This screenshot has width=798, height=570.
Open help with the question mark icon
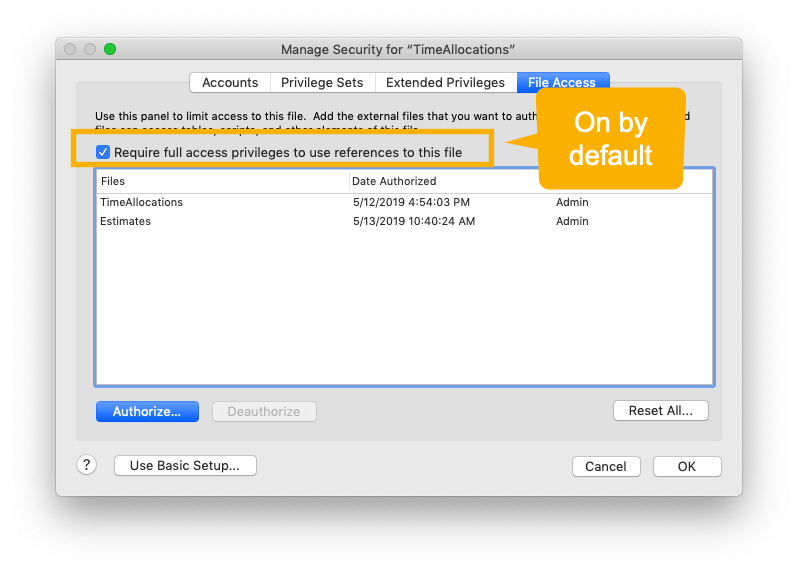87,465
